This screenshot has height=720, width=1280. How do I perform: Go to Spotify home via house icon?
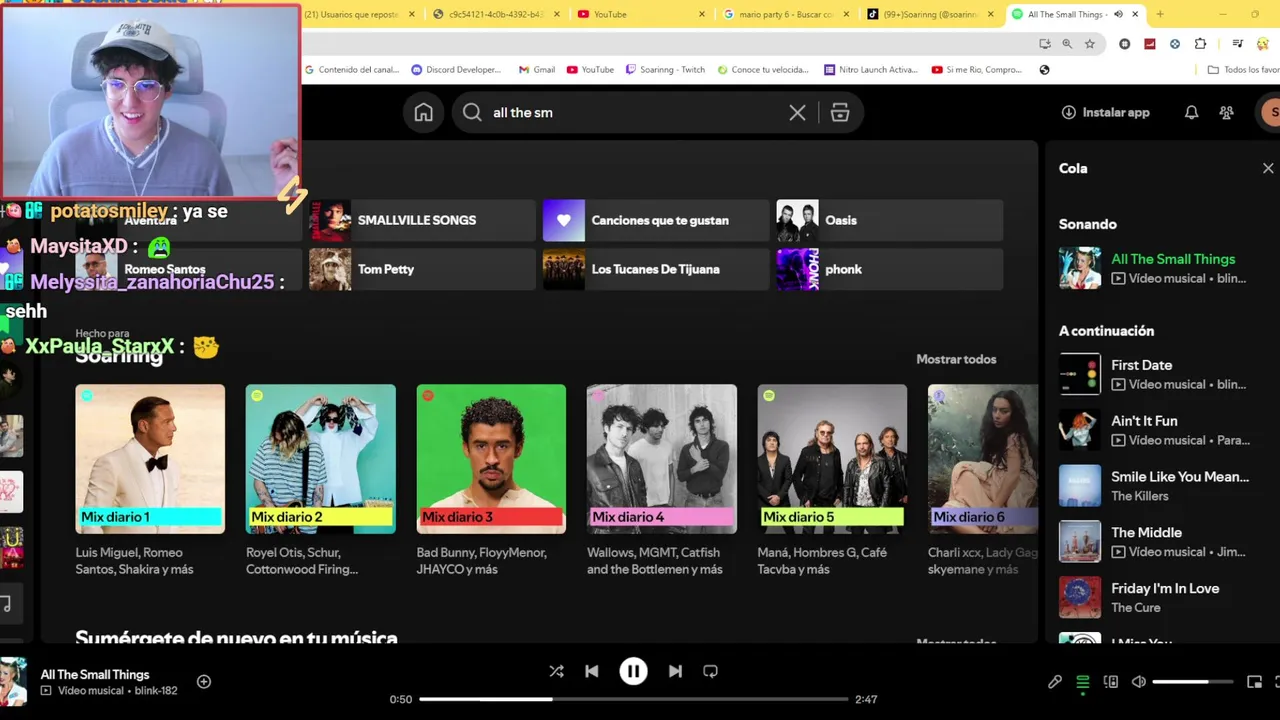coord(424,113)
